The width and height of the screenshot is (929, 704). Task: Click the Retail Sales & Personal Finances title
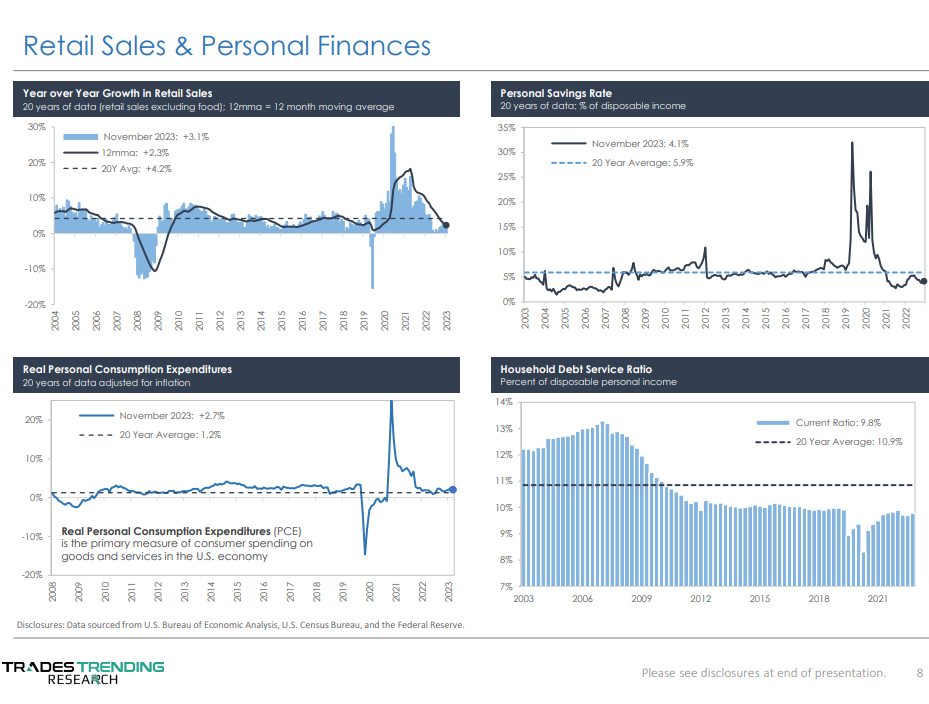(x=227, y=45)
